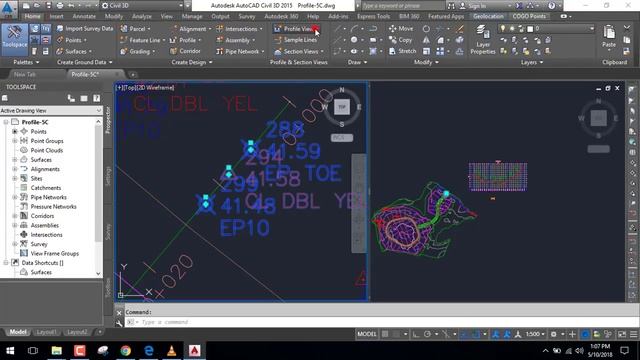Expand the Draw panel flyout
Image resolution: width=640 pixels, height=360 pixels.
357,62
